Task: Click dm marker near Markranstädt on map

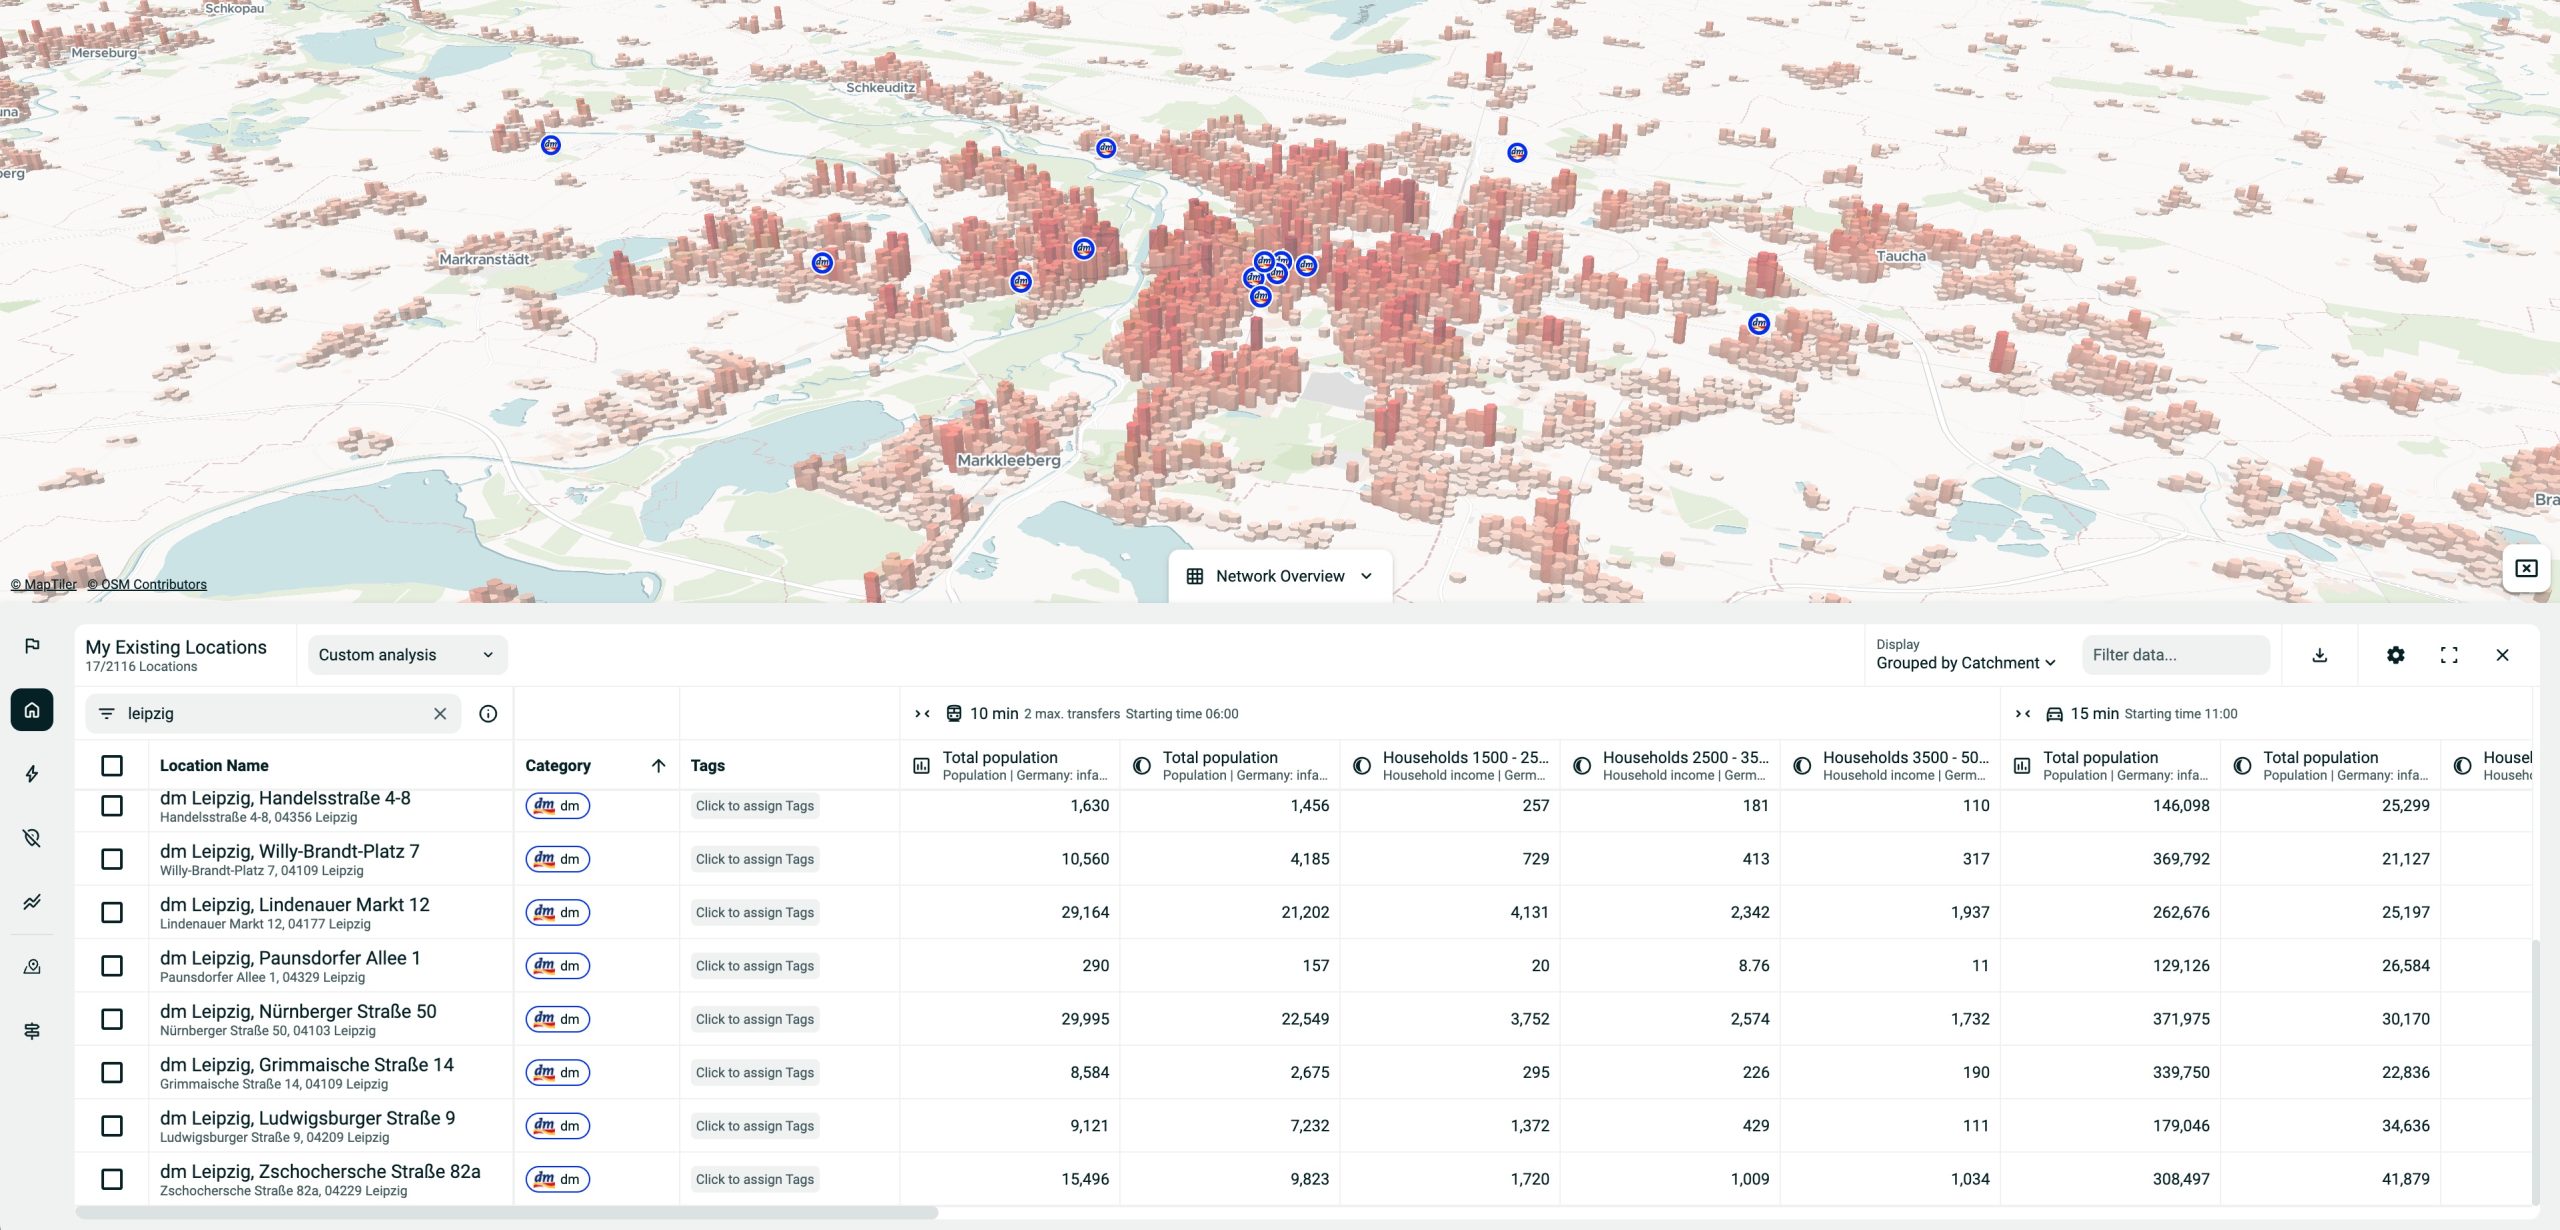Action: point(822,263)
